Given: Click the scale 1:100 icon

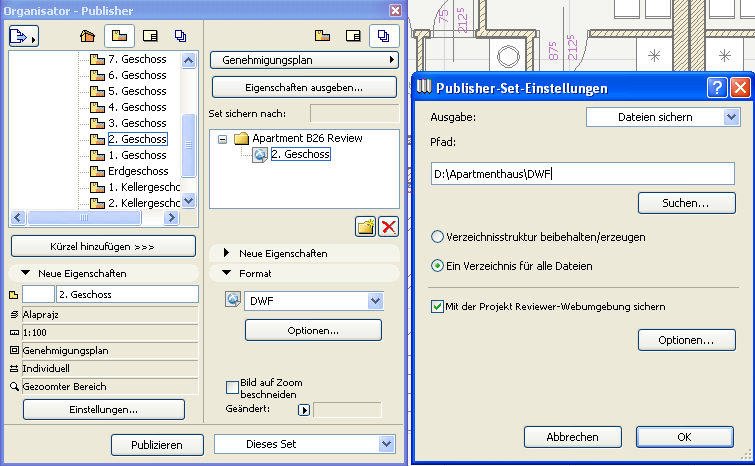Looking at the screenshot, I should pos(14,333).
